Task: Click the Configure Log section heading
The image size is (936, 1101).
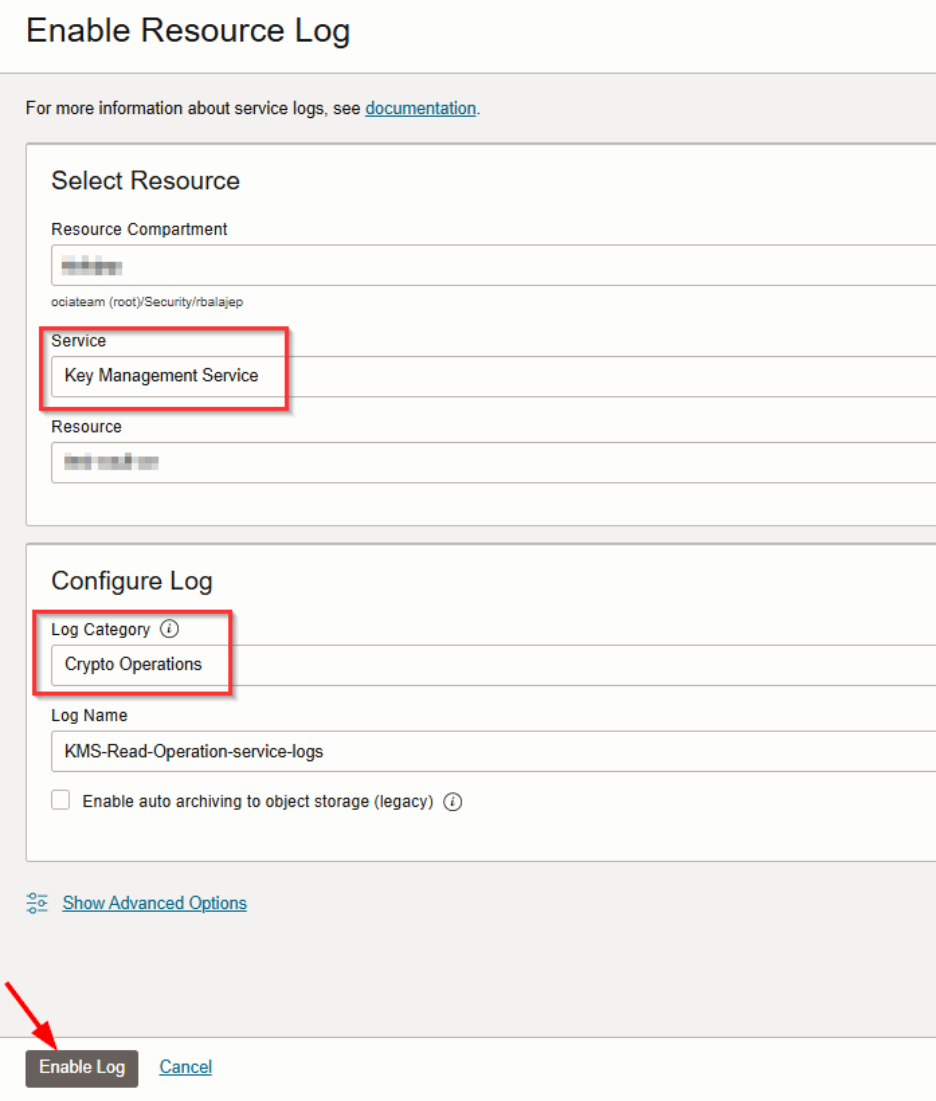Action: (131, 581)
